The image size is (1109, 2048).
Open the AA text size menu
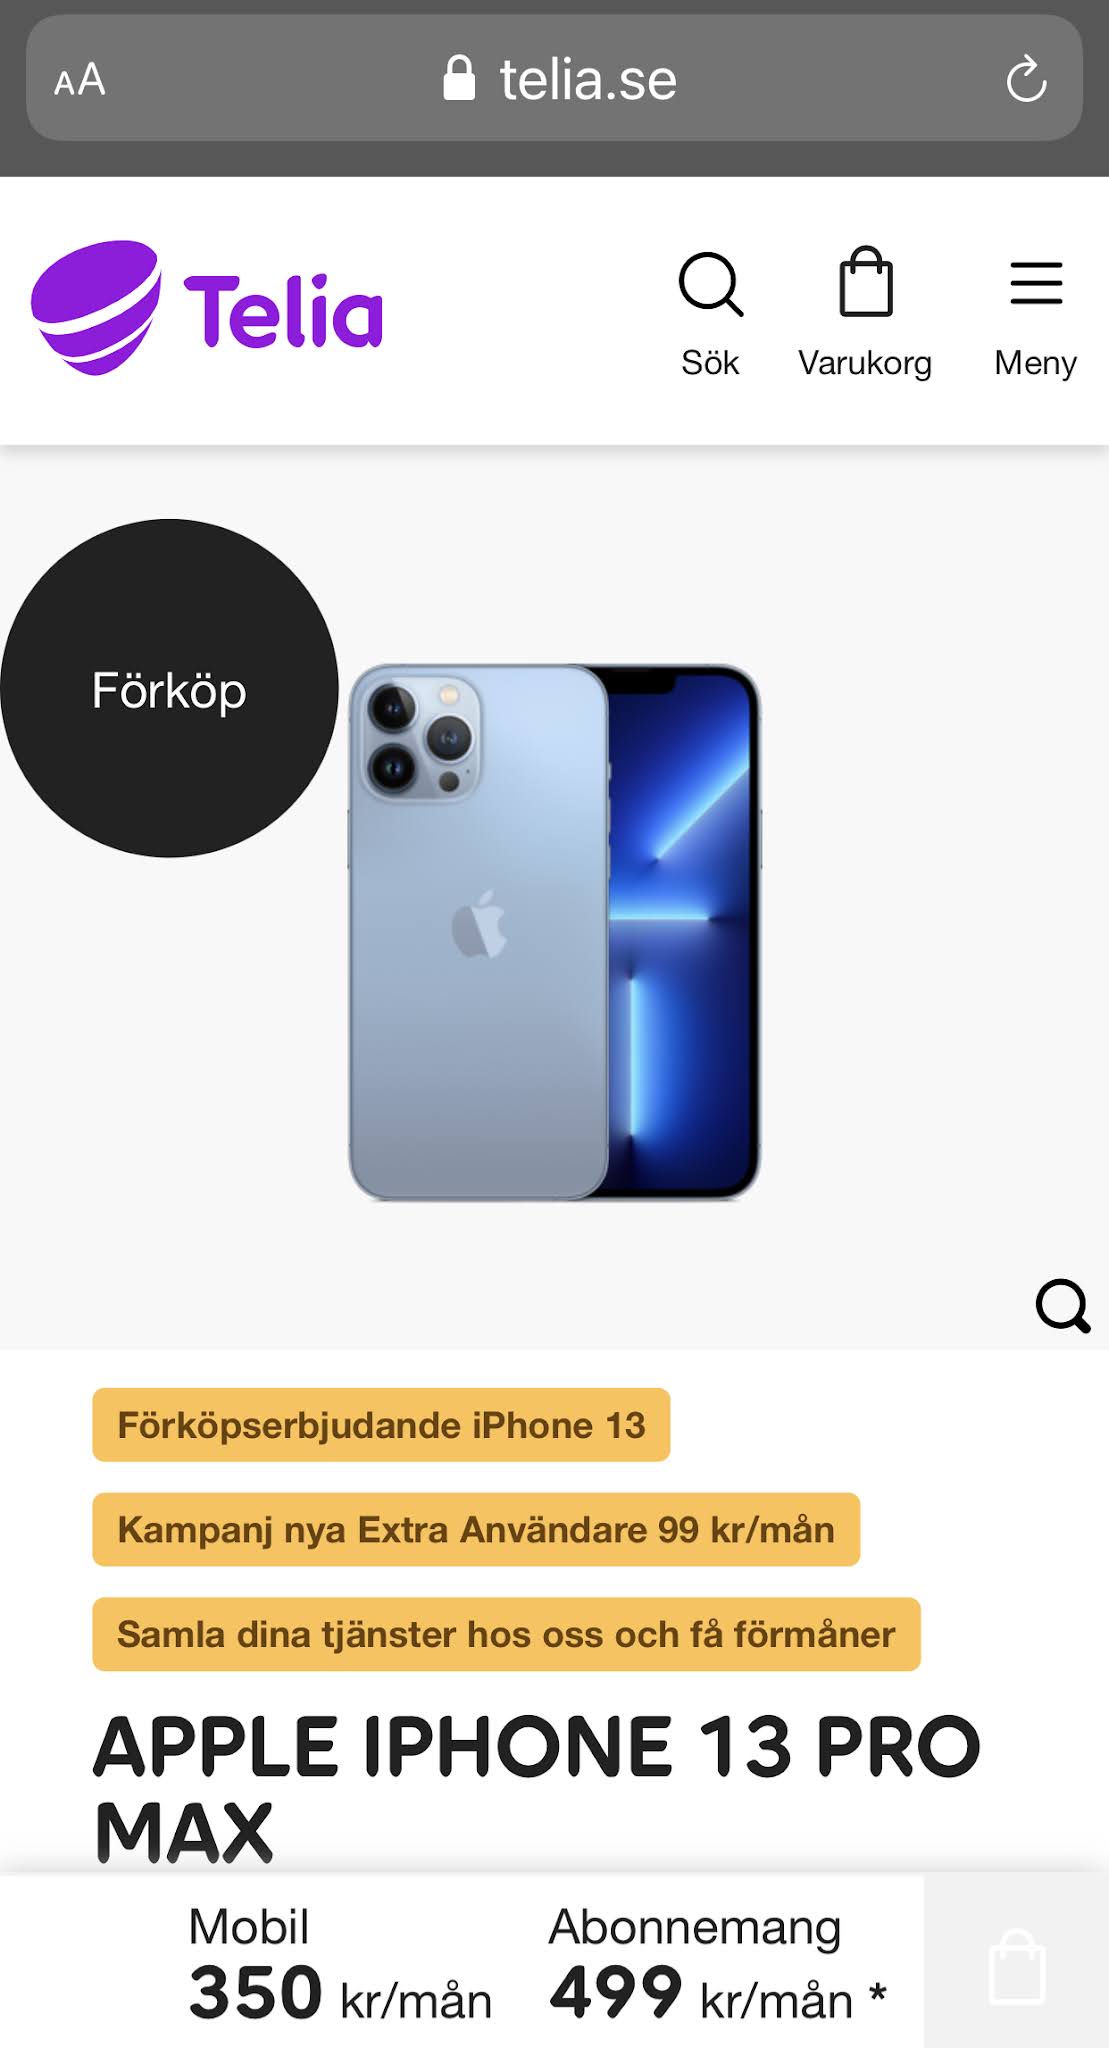coord(79,80)
